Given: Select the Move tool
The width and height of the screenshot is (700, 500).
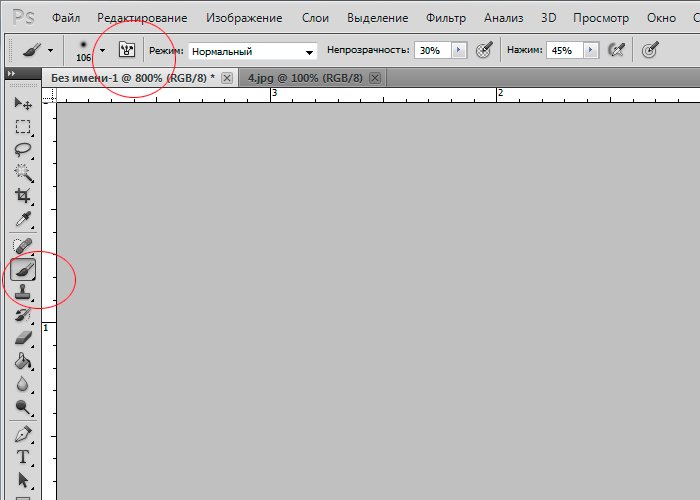Looking at the screenshot, I should [23, 104].
